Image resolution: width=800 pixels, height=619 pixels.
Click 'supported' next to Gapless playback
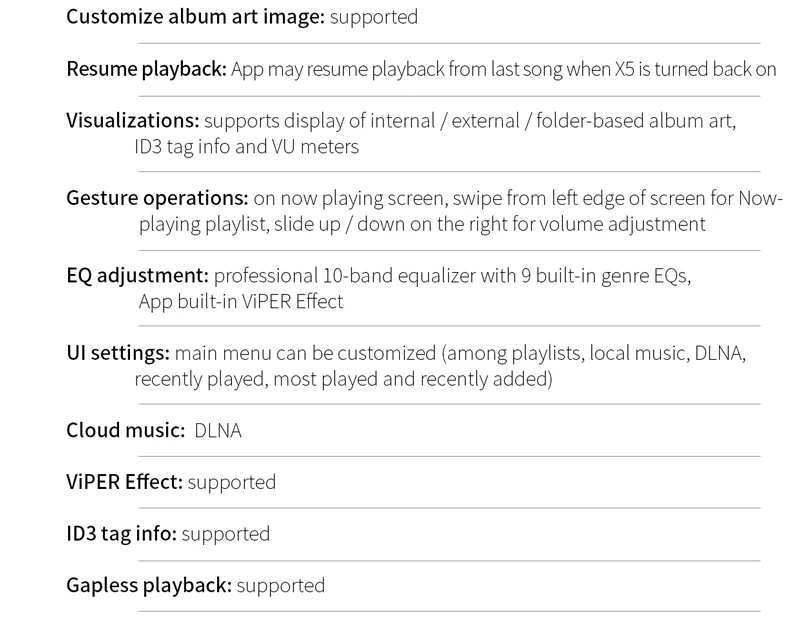click(x=281, y=586)
